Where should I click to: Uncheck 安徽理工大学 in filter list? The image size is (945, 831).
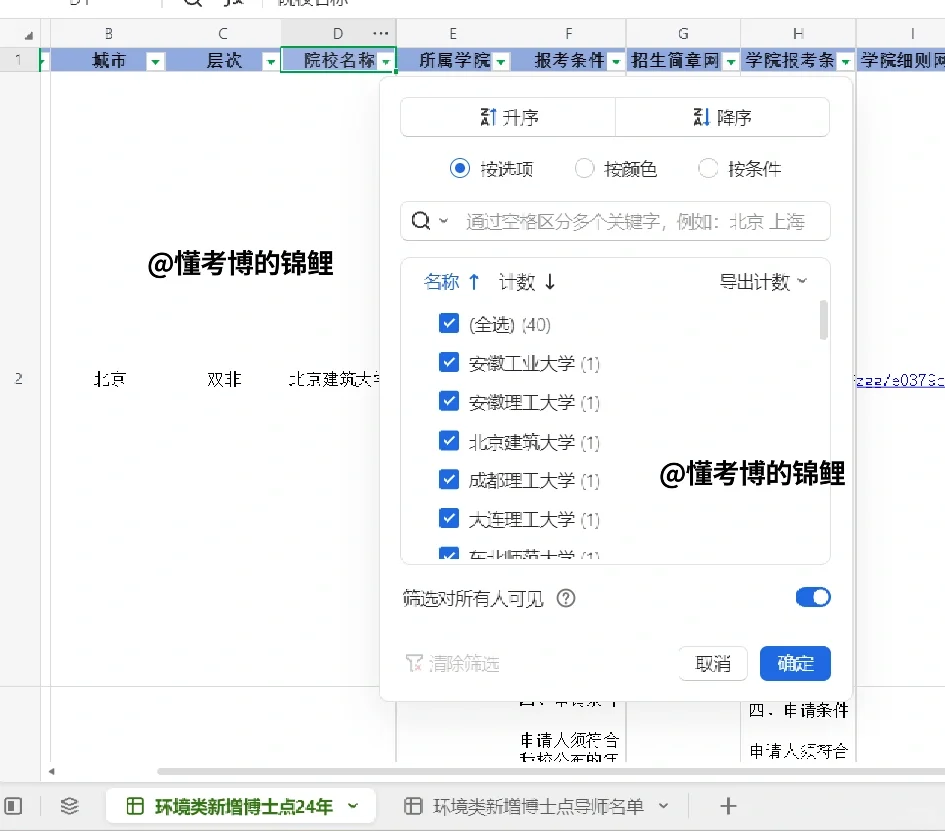pyautogui.click(x=449, y=401)
